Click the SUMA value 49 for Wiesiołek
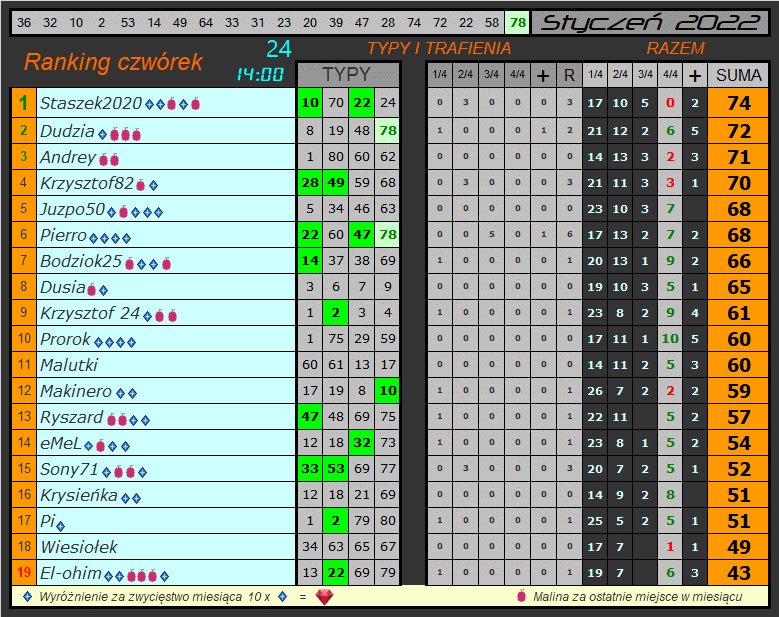The image size is (779, 617). [x=739, y=547]
